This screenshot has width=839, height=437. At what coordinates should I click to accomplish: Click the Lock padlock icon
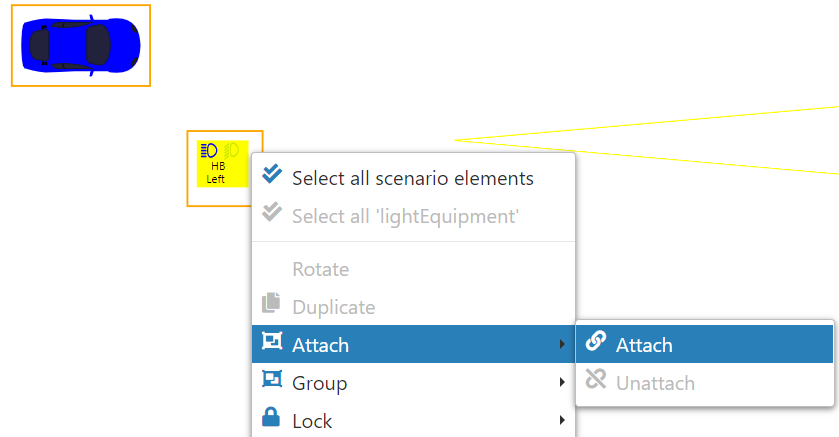pyautogui.click(x=271, y=417)
